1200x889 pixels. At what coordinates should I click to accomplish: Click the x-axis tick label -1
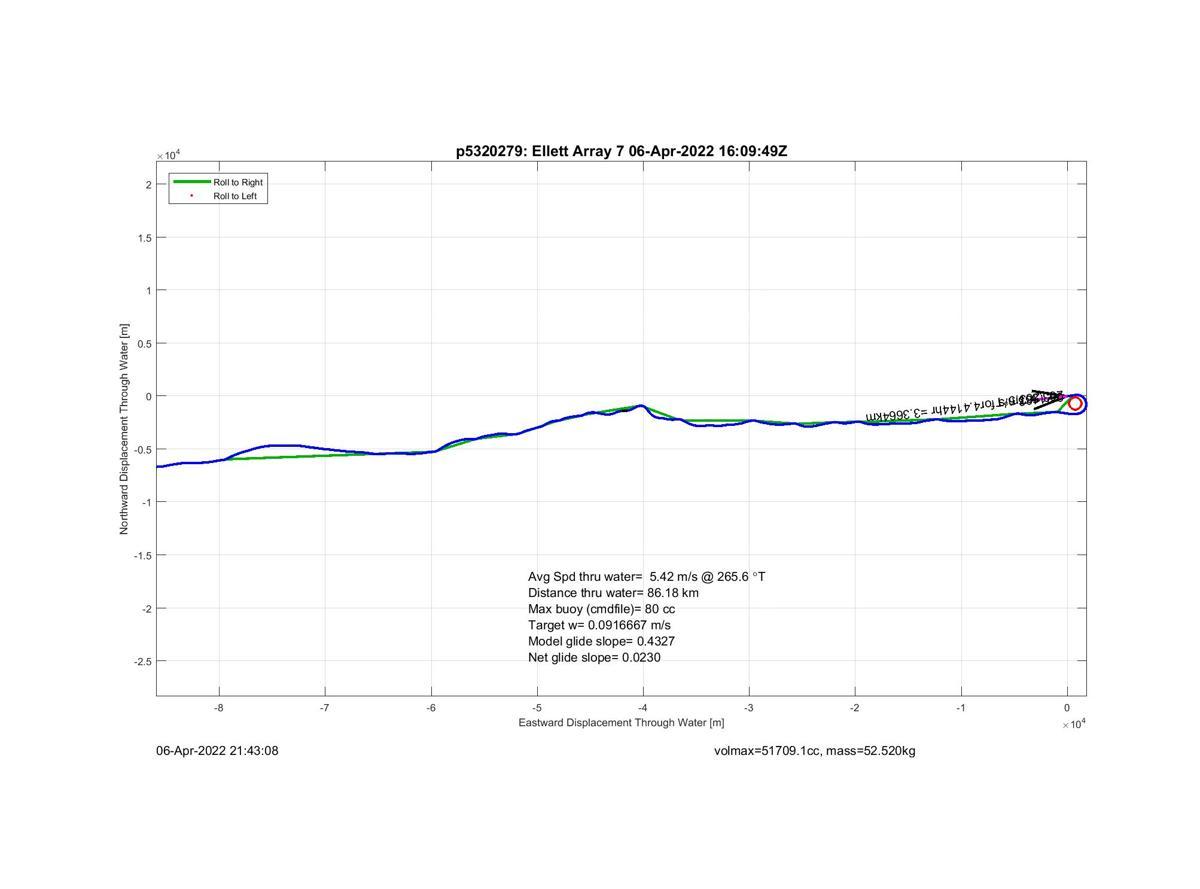click(x=961, y=708)
